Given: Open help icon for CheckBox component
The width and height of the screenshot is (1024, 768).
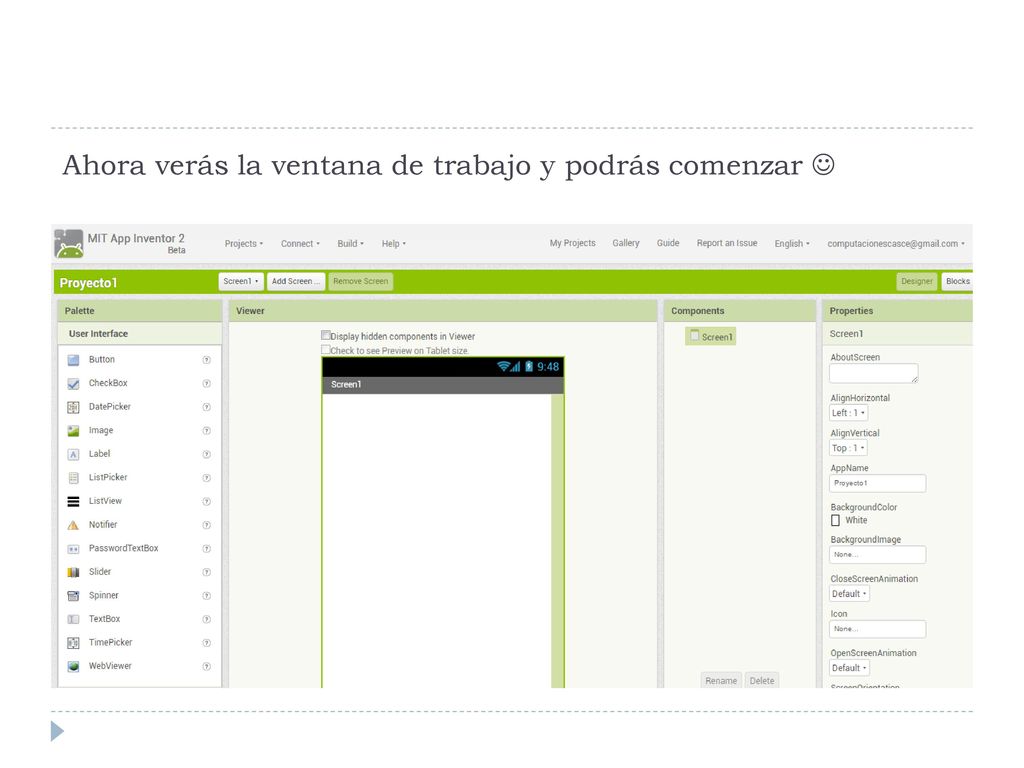Looking at the screenshot, I should (206, 383).
